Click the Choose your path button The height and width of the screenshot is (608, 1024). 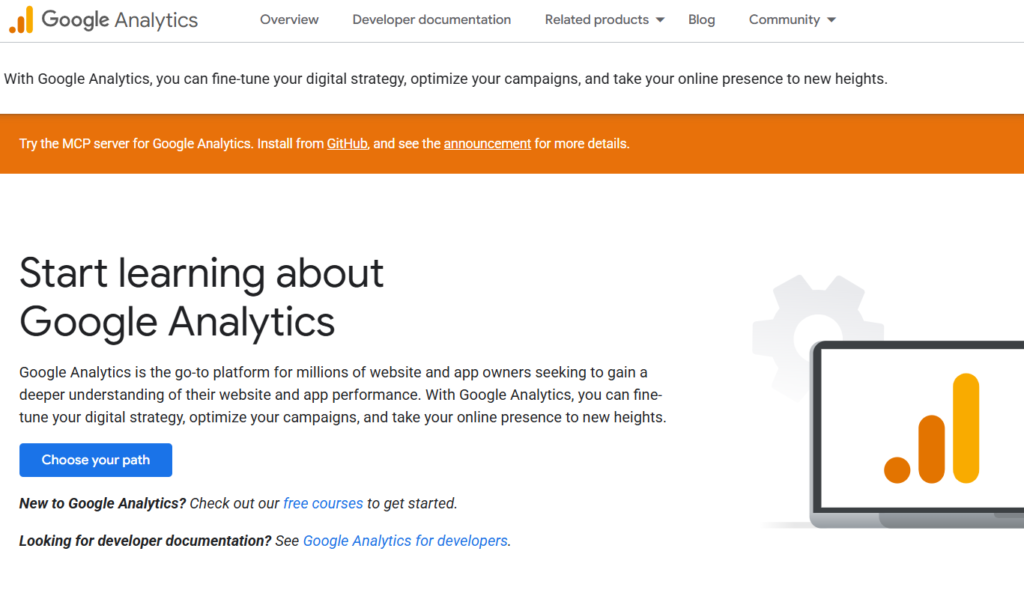96,460
